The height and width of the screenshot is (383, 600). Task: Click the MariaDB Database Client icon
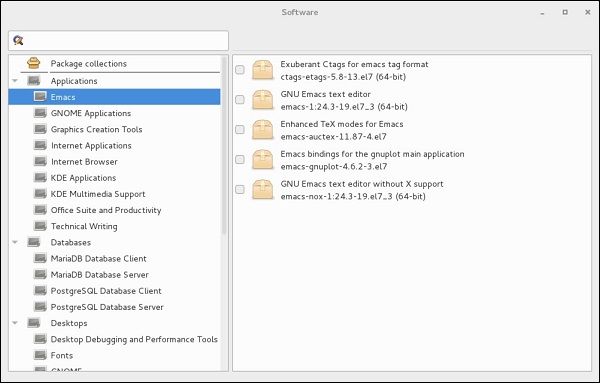pyautogui.click(x=40, y=258)
